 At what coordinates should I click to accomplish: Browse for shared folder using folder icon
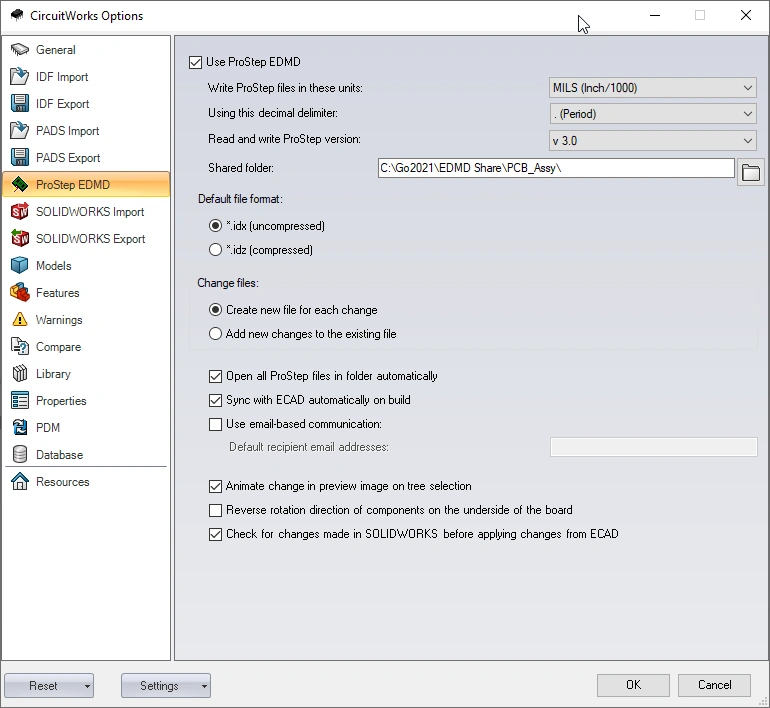(750, 173)
